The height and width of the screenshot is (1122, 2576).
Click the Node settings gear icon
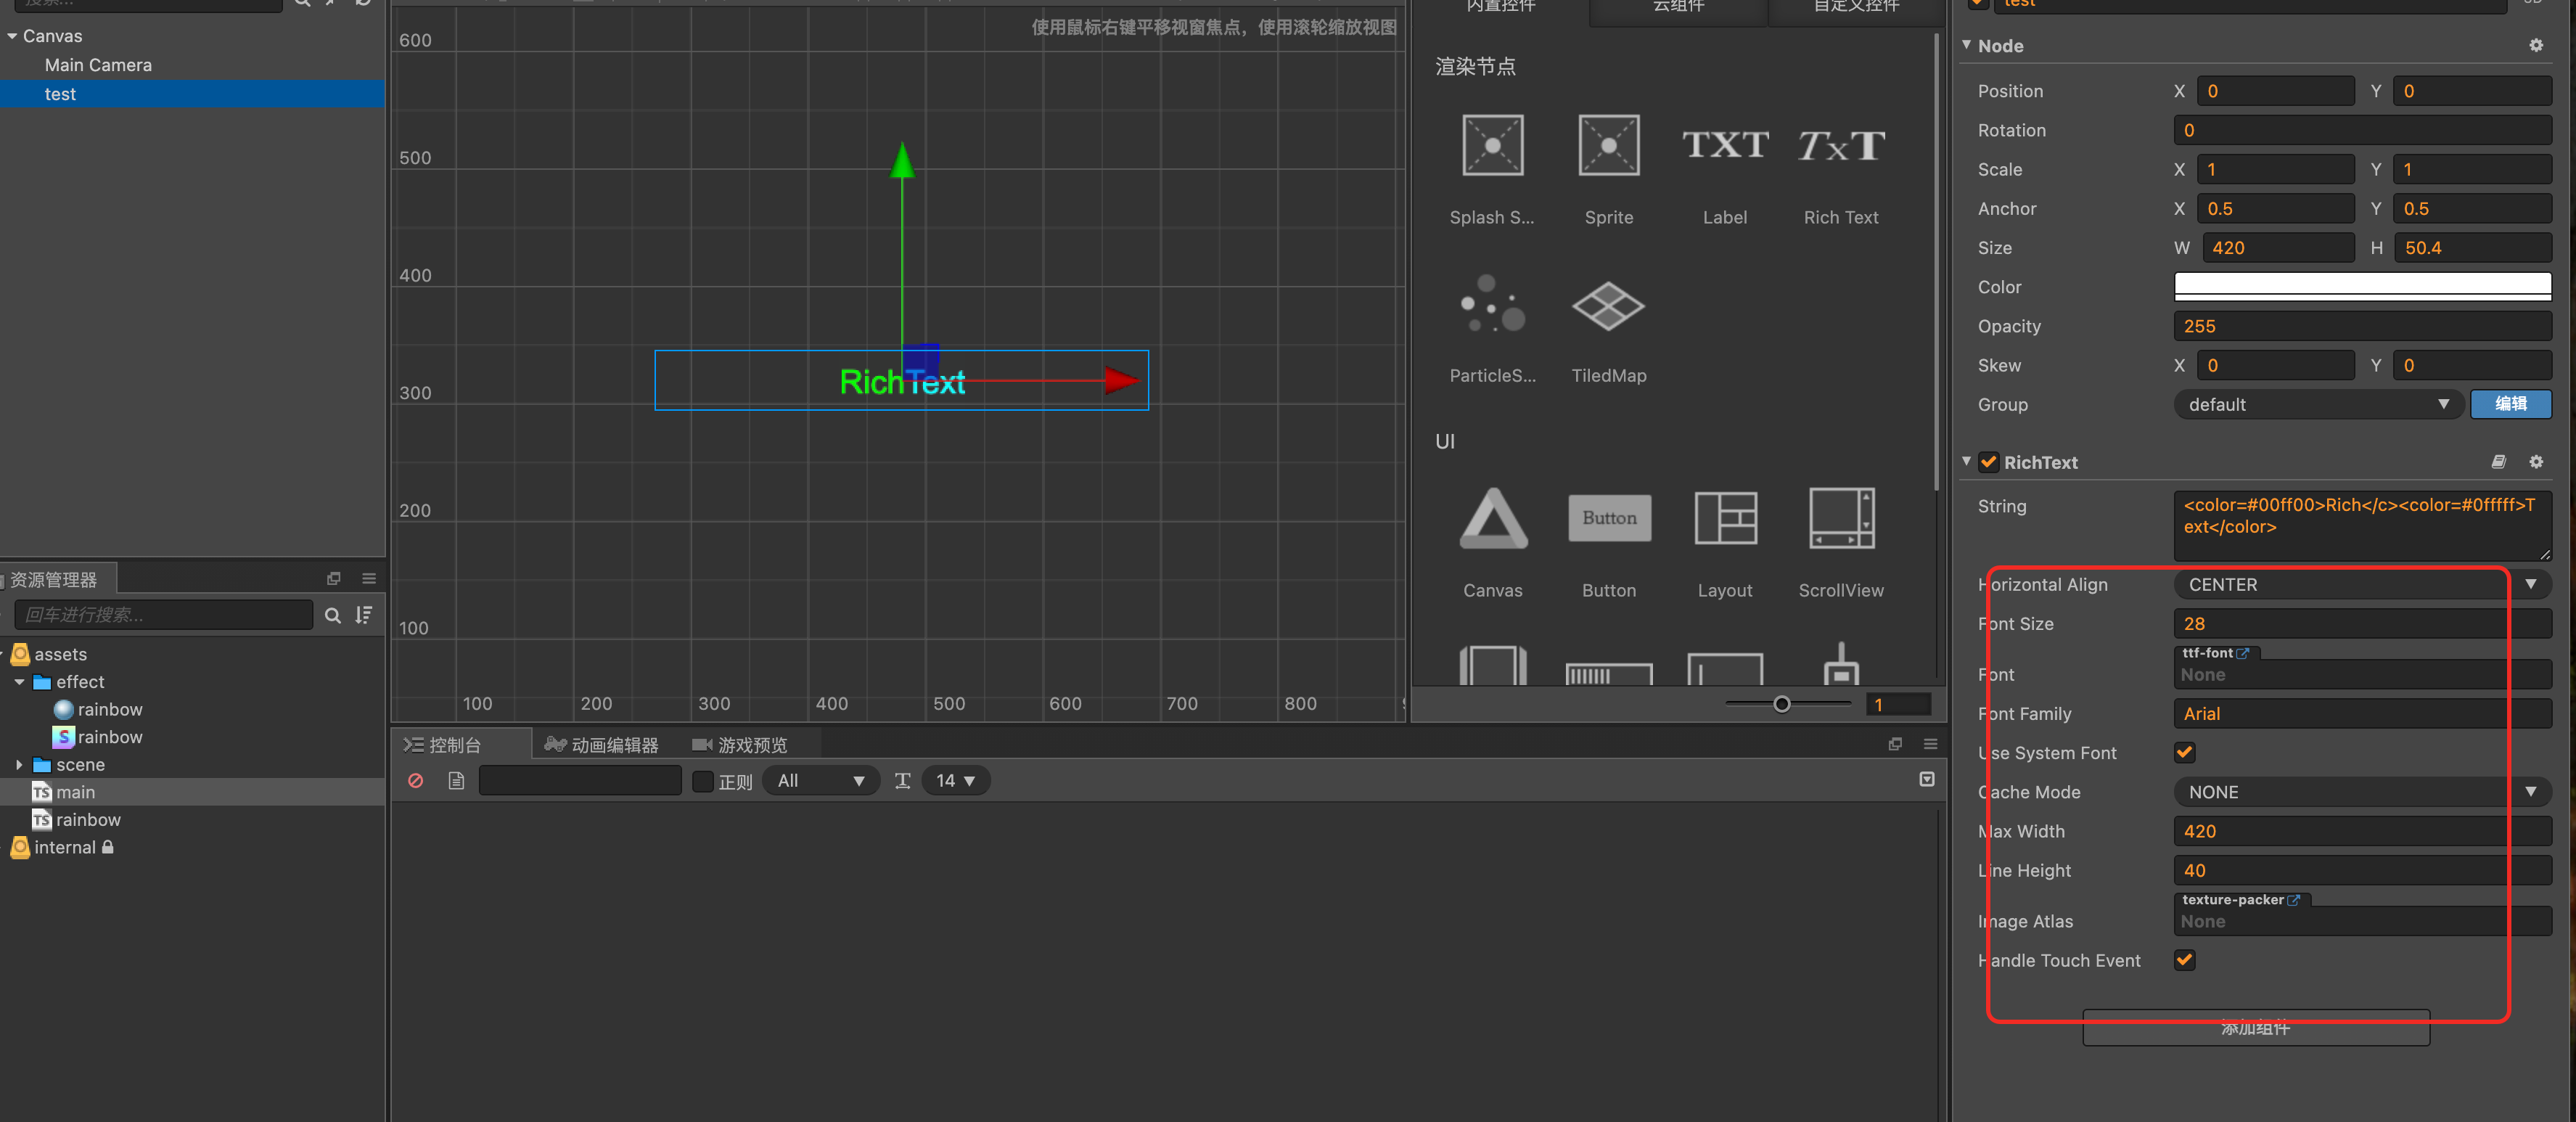click(2535, 46)
